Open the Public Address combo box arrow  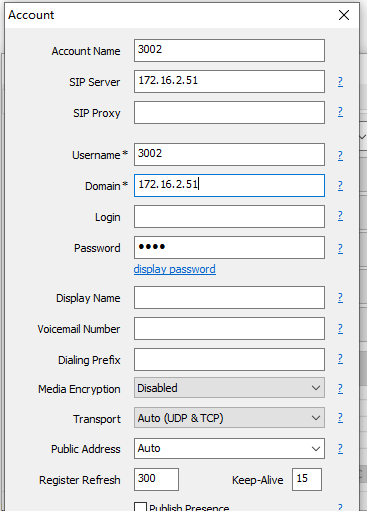click(316, 449)
